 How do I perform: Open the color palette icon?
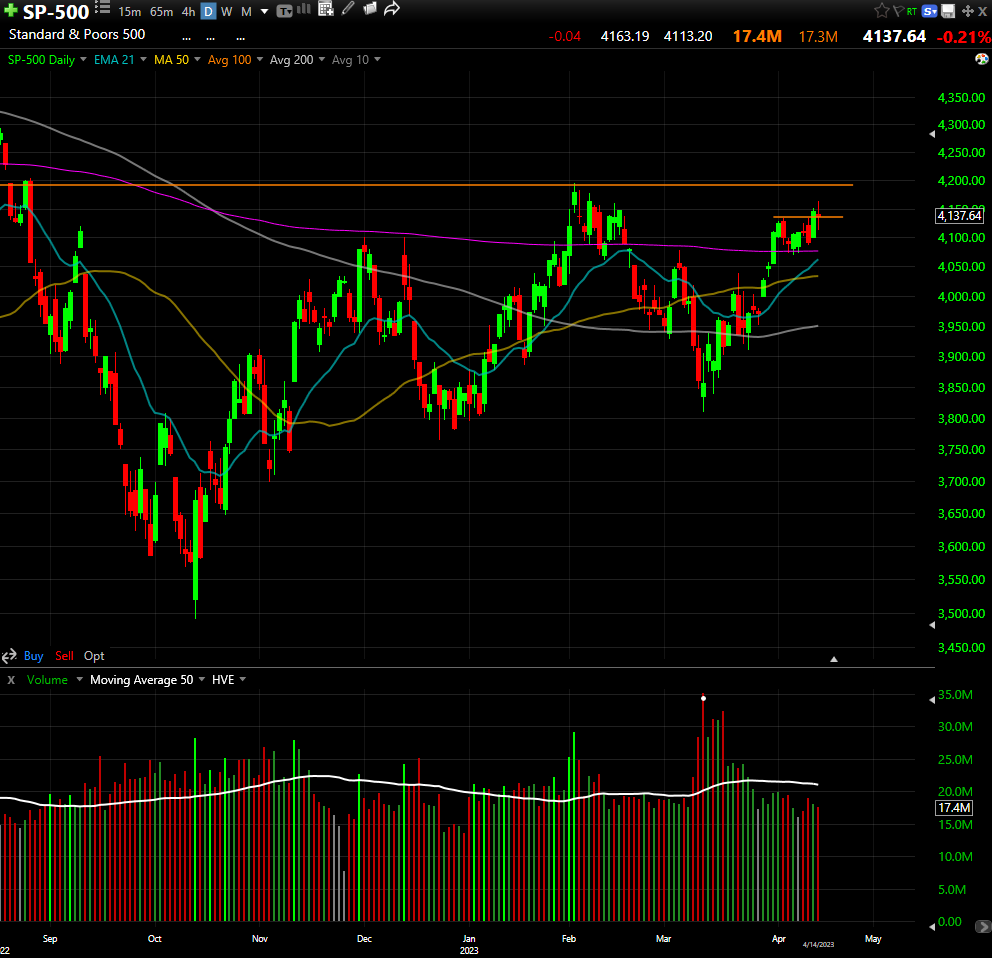(x=981, y=59)
